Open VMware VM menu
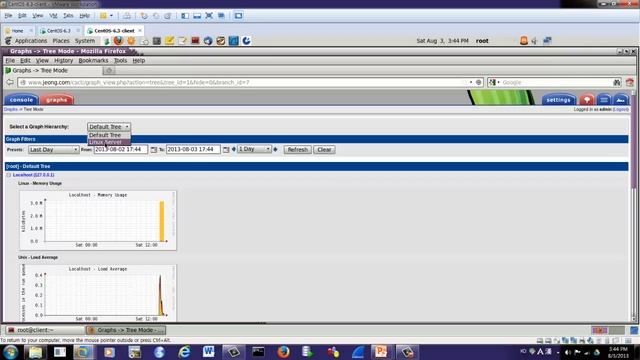The width and height of the screenshot is (640, 360). pos(53,16)
